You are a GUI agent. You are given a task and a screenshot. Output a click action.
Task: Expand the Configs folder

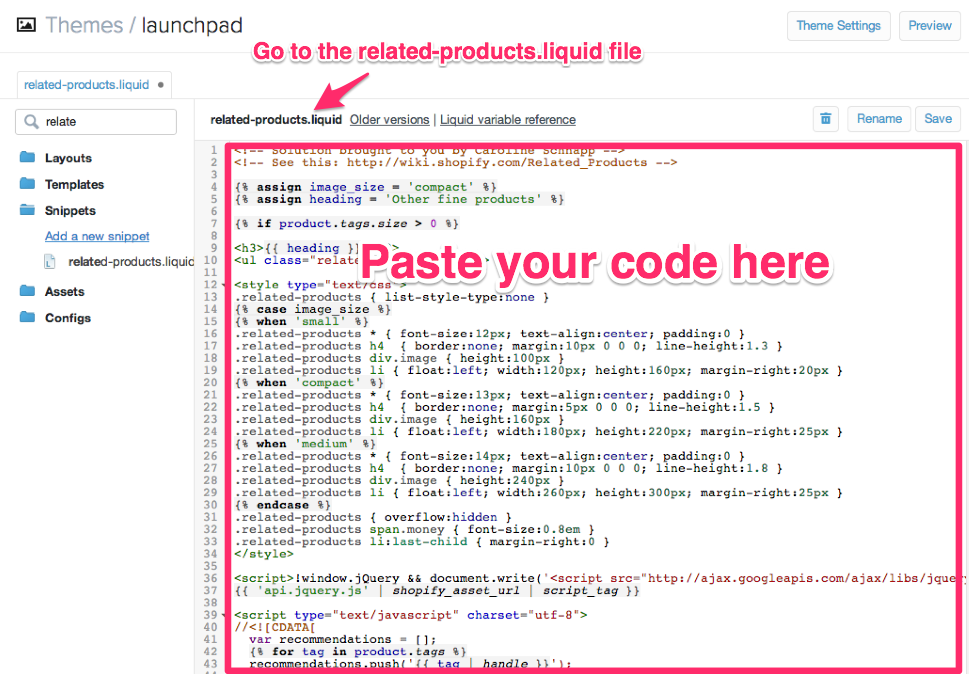(67, 318)
